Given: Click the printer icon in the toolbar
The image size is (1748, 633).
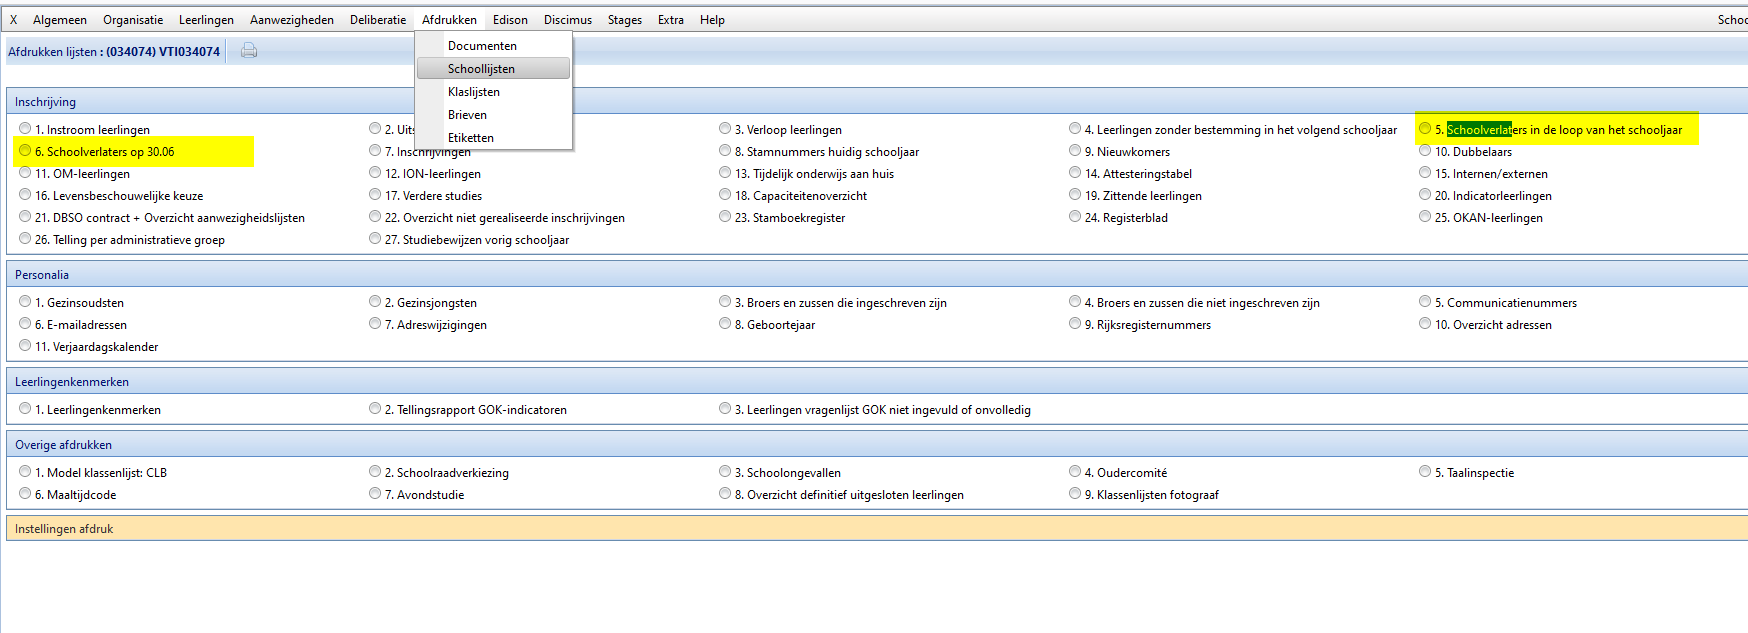Looking at the screenshot, I should click(x=249, y=51).
